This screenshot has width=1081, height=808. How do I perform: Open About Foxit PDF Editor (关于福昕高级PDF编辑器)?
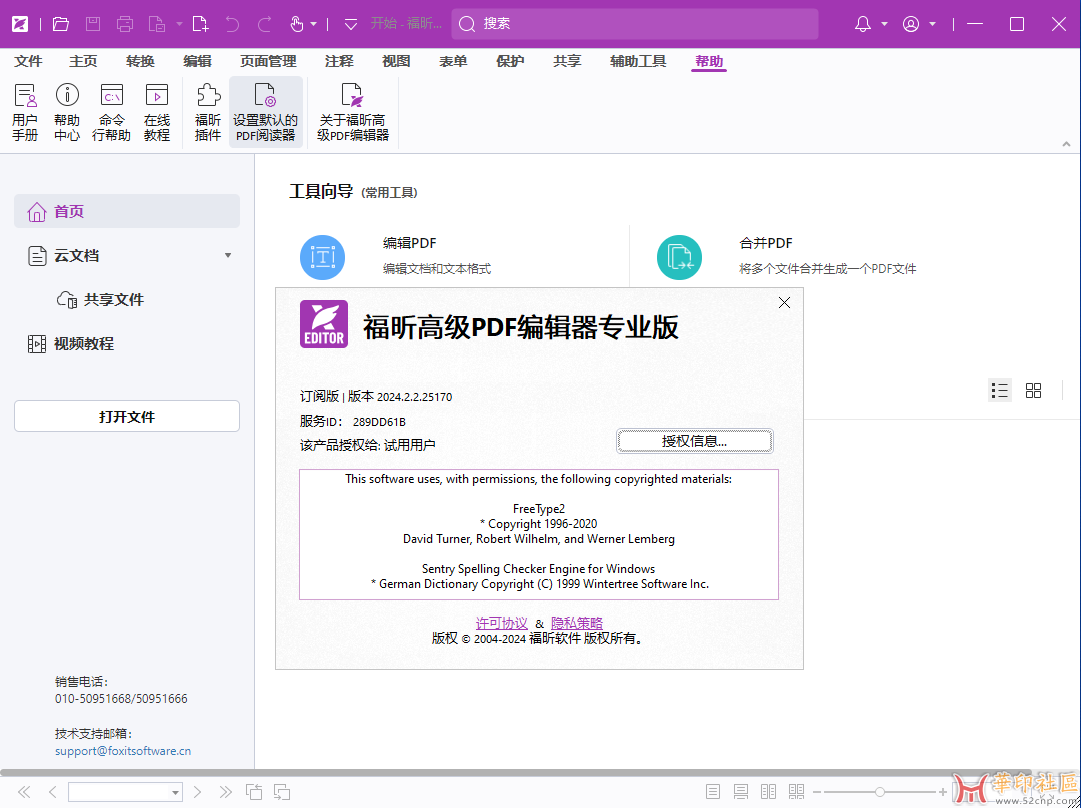pyautogui.click(x=353, y=112)
